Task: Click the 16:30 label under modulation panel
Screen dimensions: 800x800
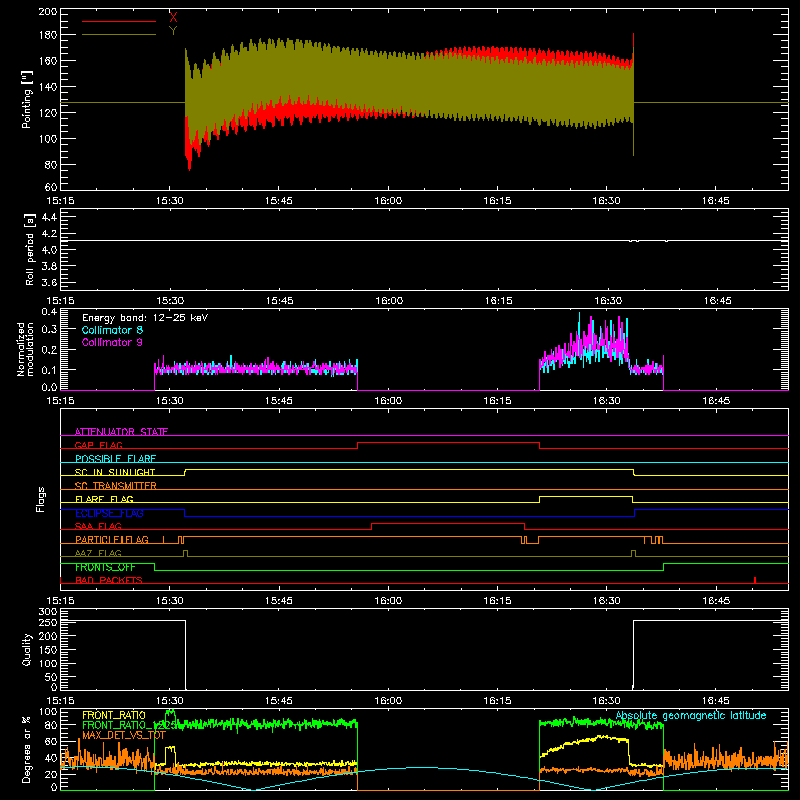Action: (607, 401)
